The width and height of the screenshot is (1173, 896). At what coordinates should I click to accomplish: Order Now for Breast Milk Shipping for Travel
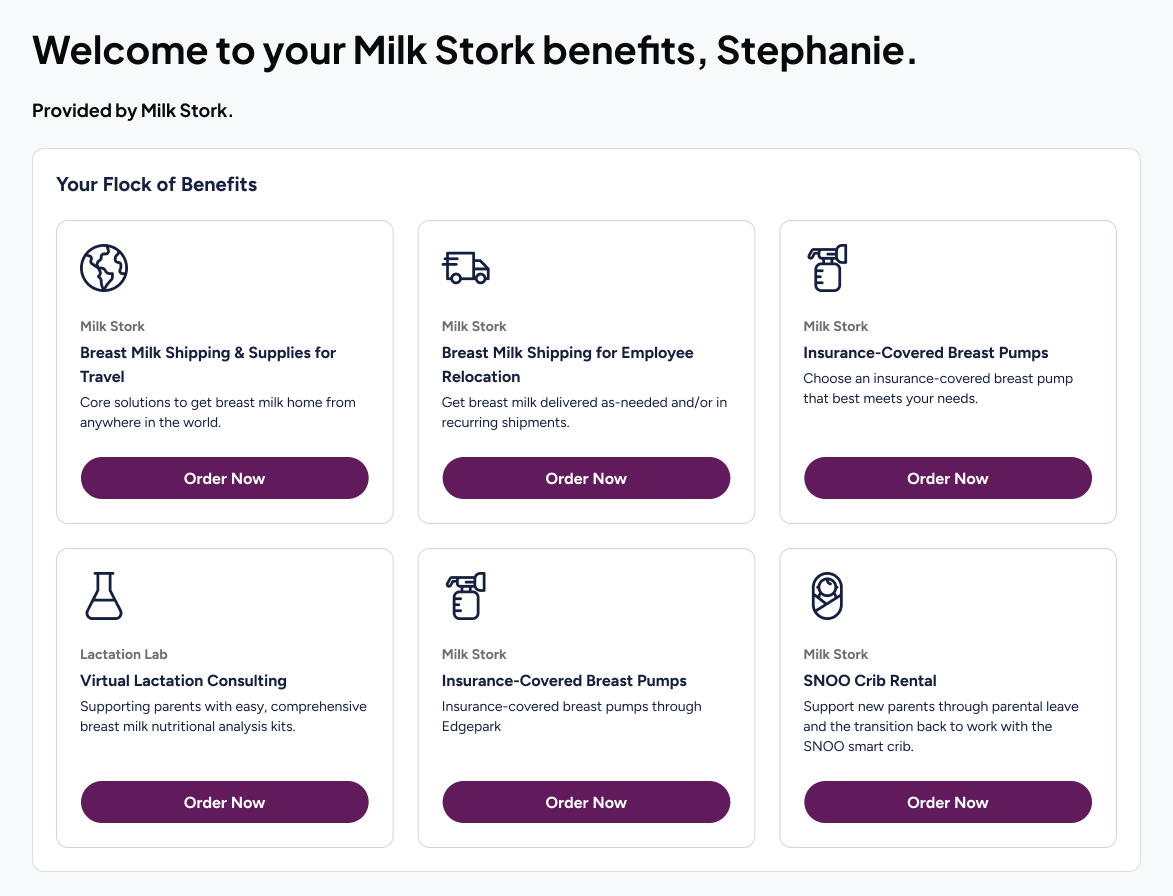(224, 478)
